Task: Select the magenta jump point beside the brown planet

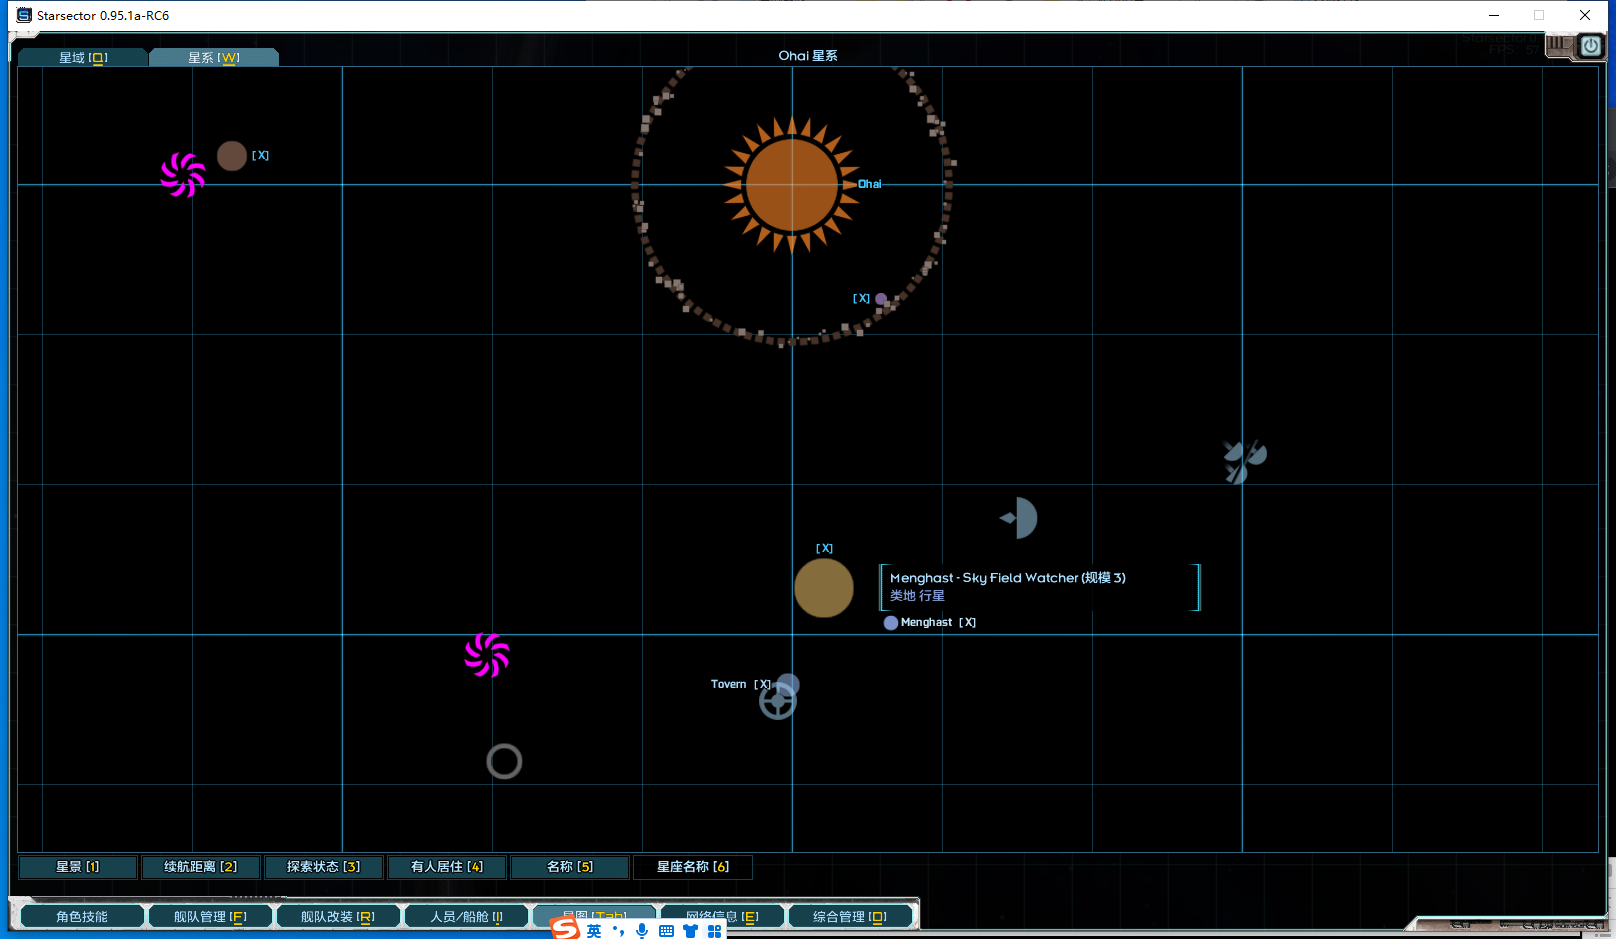Action: click(183, 175)
